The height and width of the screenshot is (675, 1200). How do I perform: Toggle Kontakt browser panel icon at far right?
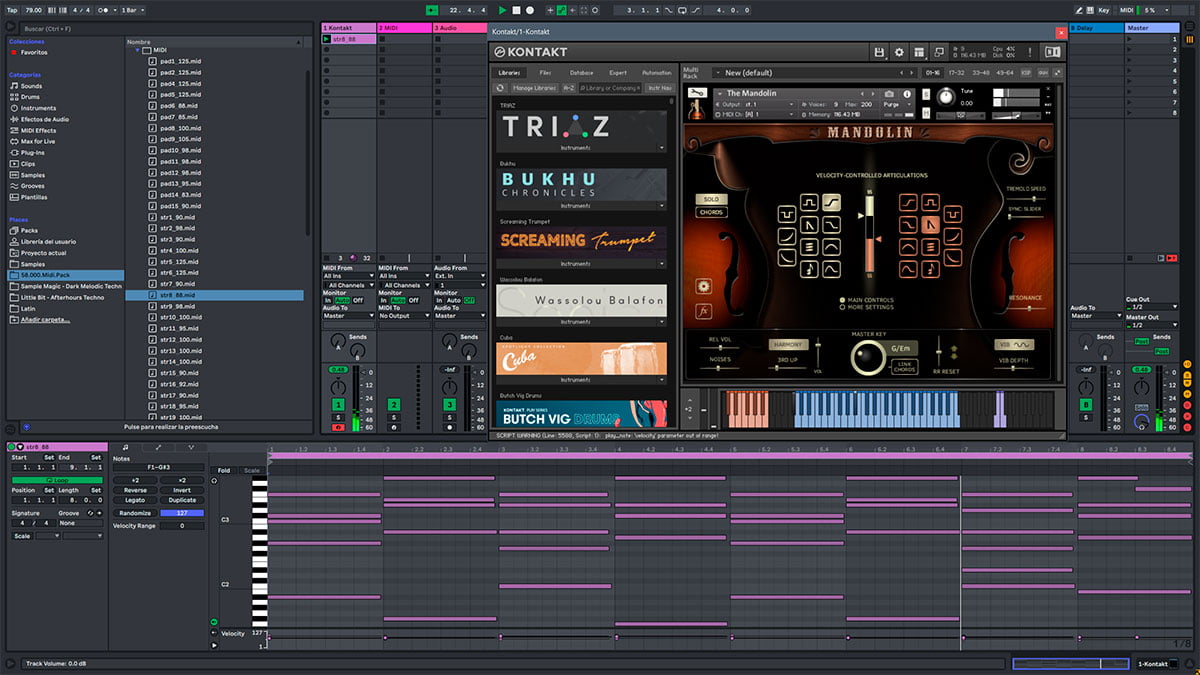click(x=1053, y=52)
